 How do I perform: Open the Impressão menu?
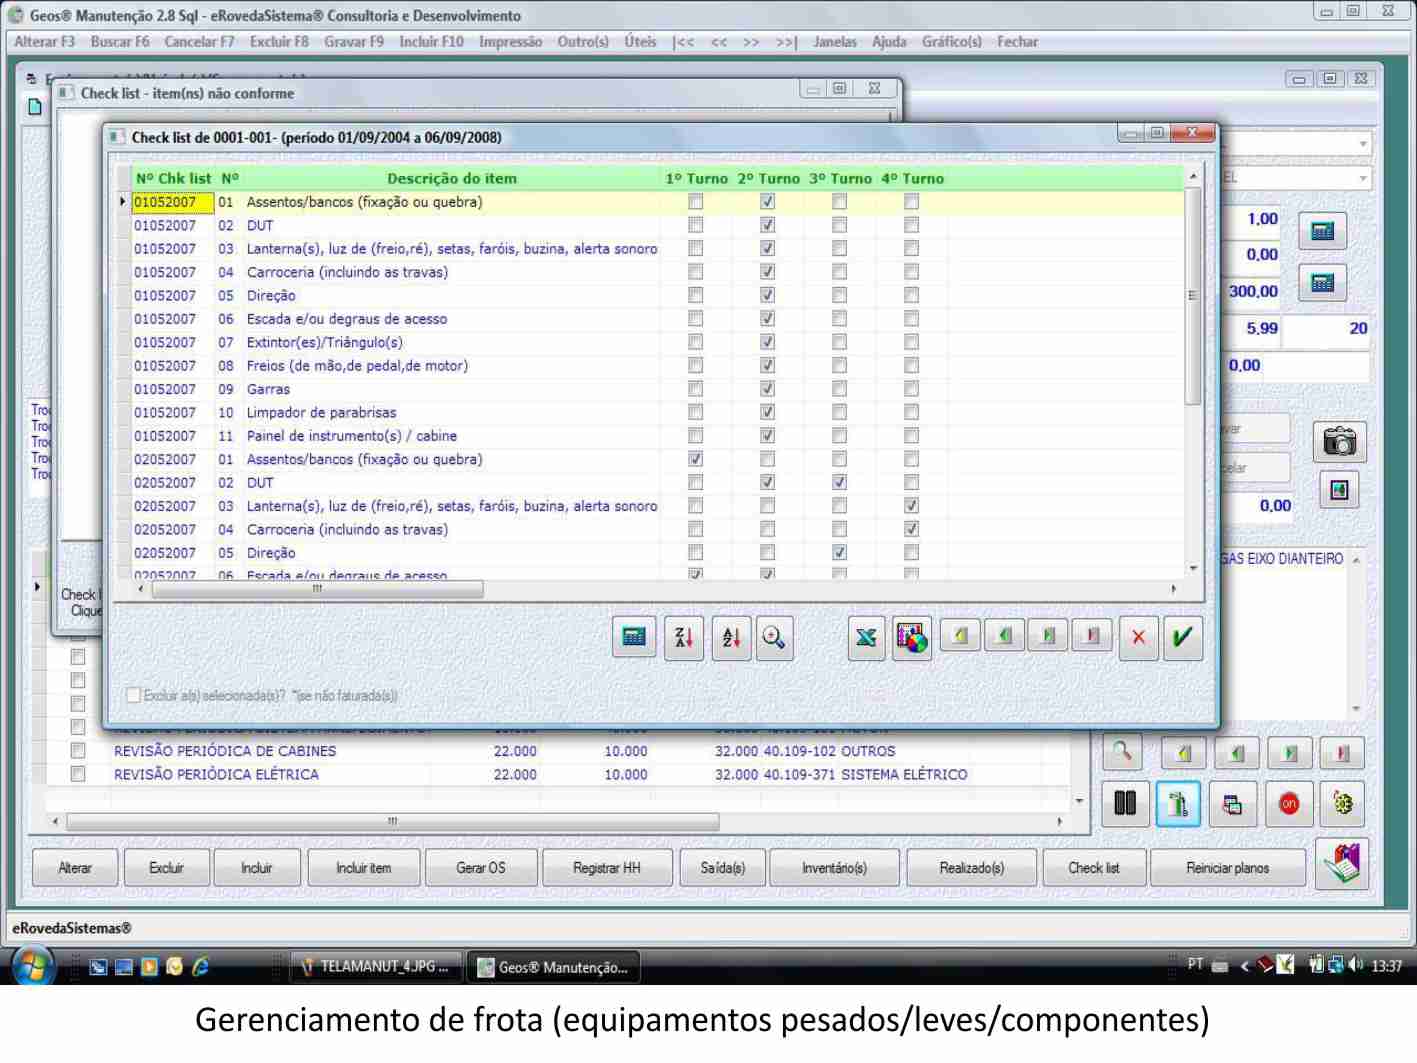[x=510, y=42]
